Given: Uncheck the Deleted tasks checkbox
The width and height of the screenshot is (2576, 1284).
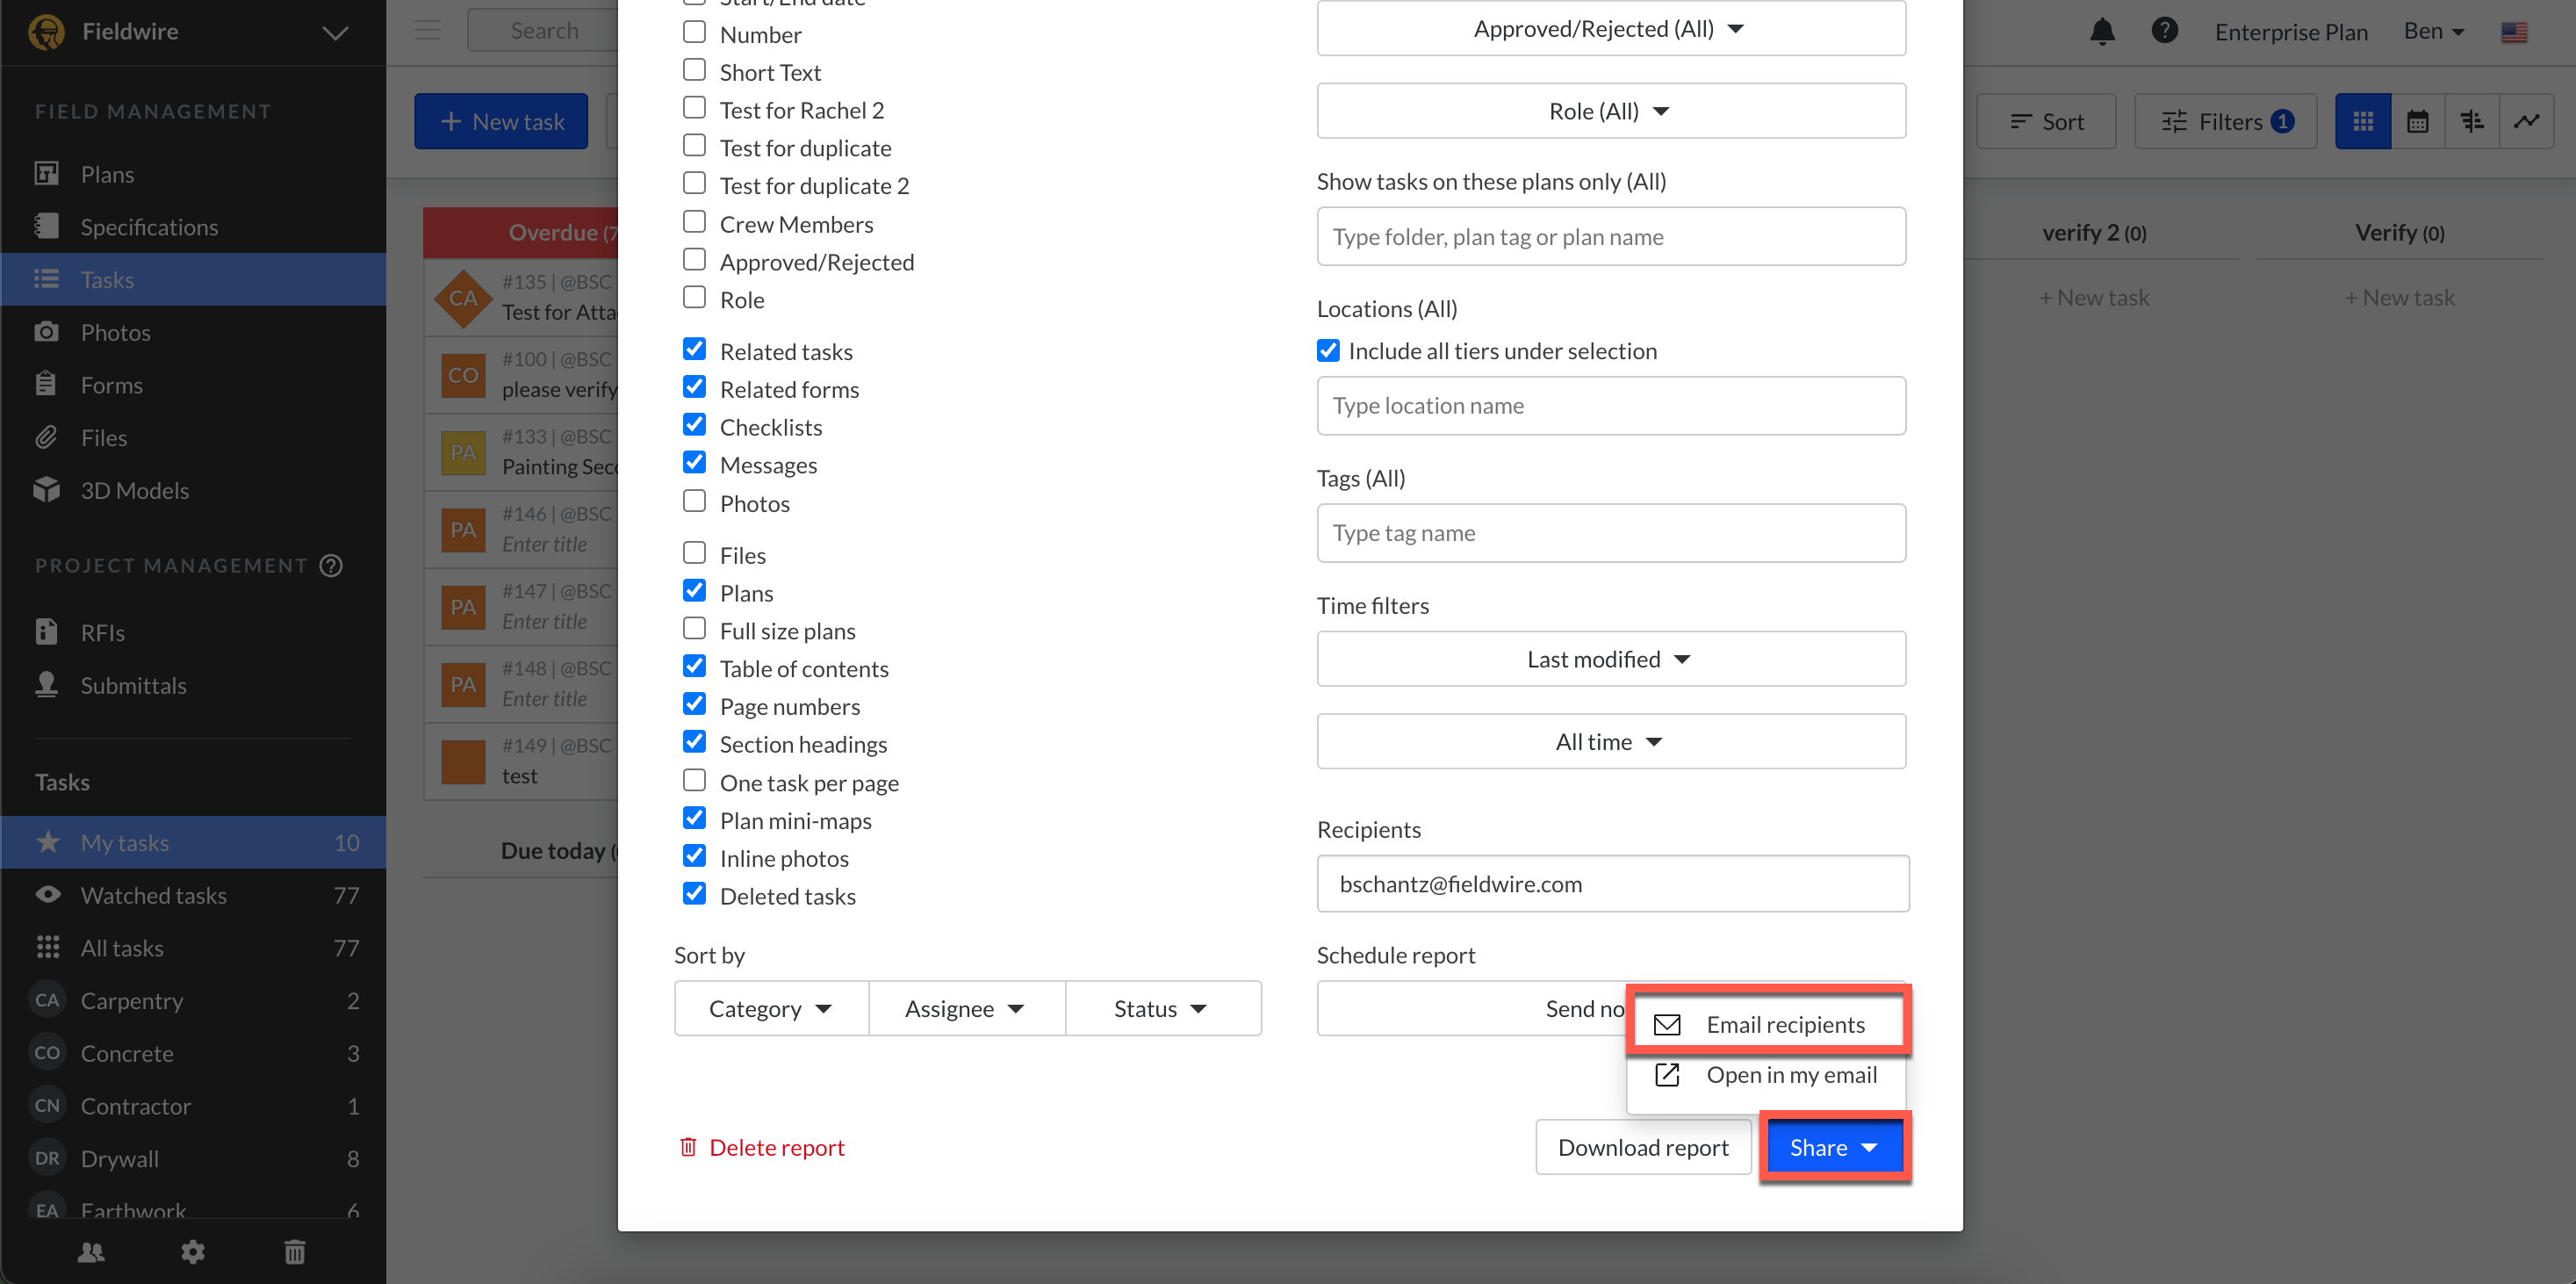Looking at the screenshot, I should pos(694,893).
